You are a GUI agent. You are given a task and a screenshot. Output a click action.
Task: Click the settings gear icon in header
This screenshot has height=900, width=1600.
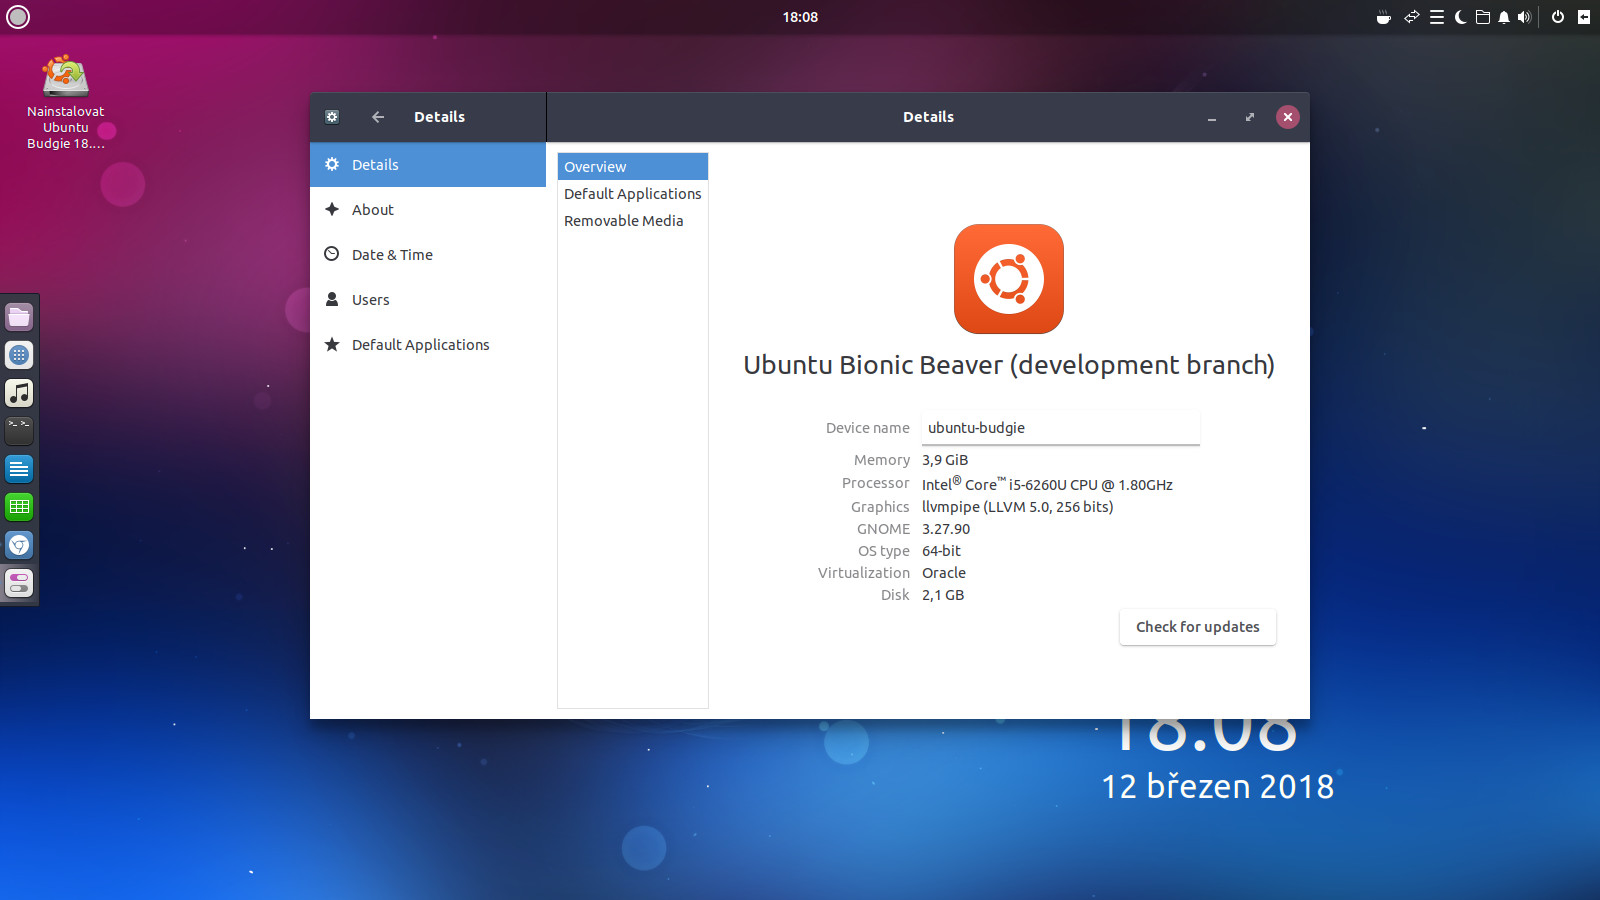332,117
